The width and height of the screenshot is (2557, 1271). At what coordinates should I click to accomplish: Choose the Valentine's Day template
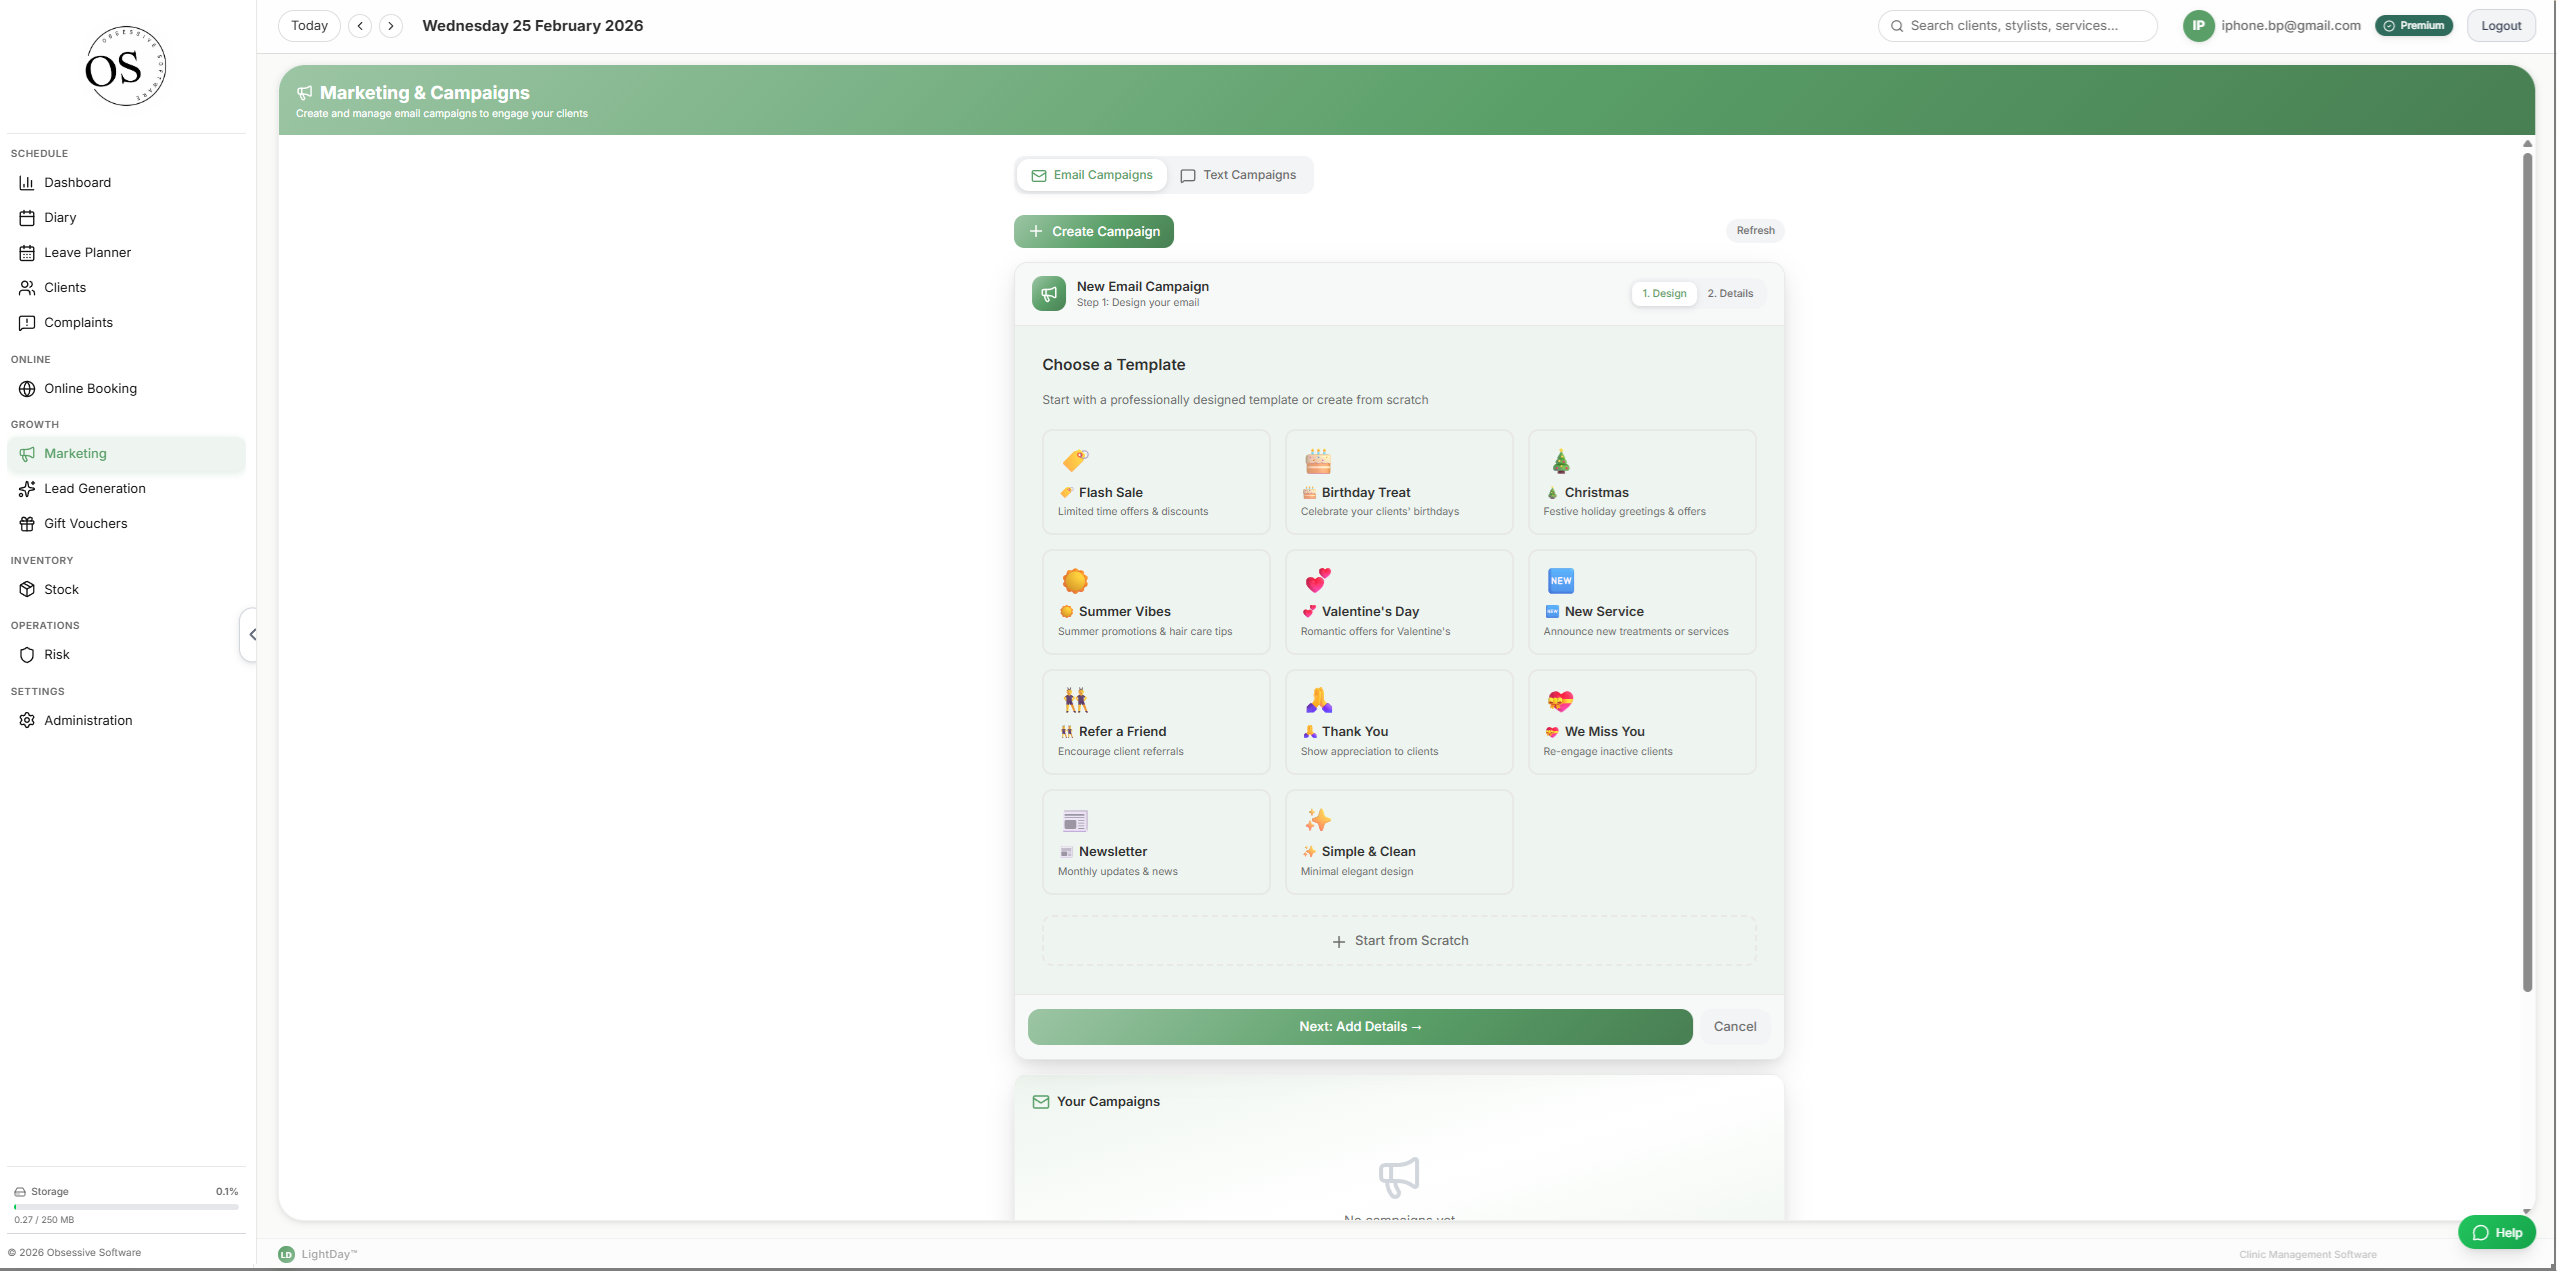tap(1398, 602)
